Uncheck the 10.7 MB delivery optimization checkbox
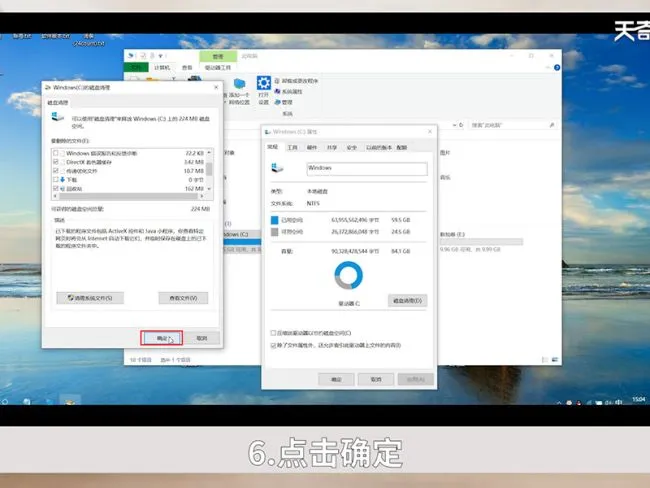Screen dimensions: 650x488 coord(56,170)
